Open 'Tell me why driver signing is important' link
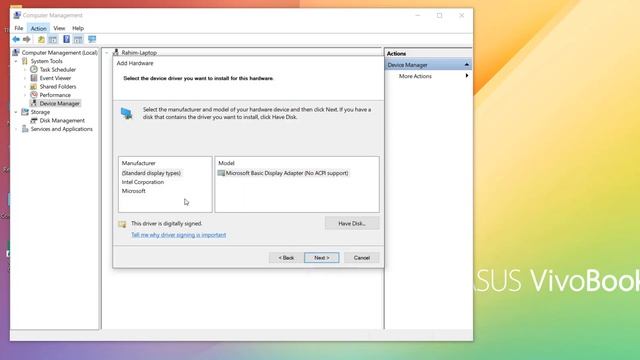The width and height of the screenshot is (640, 360). [178, 235]
